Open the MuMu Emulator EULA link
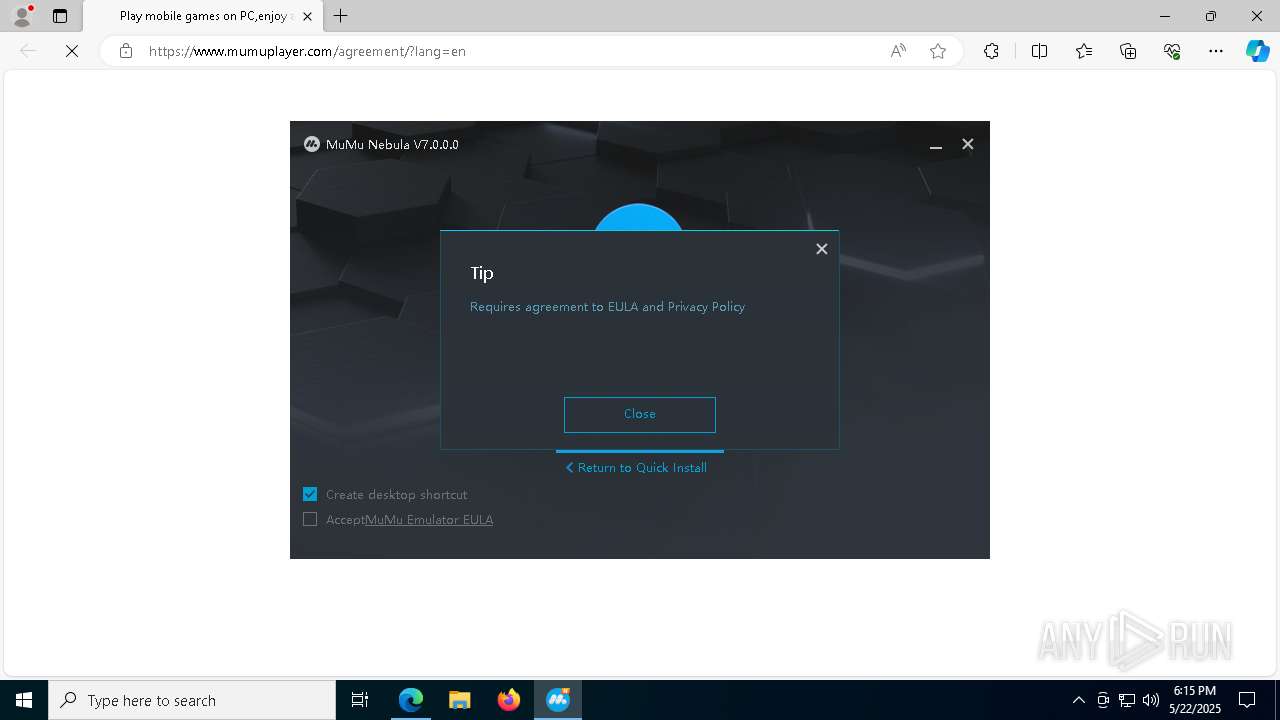 [x=429, y=520]
